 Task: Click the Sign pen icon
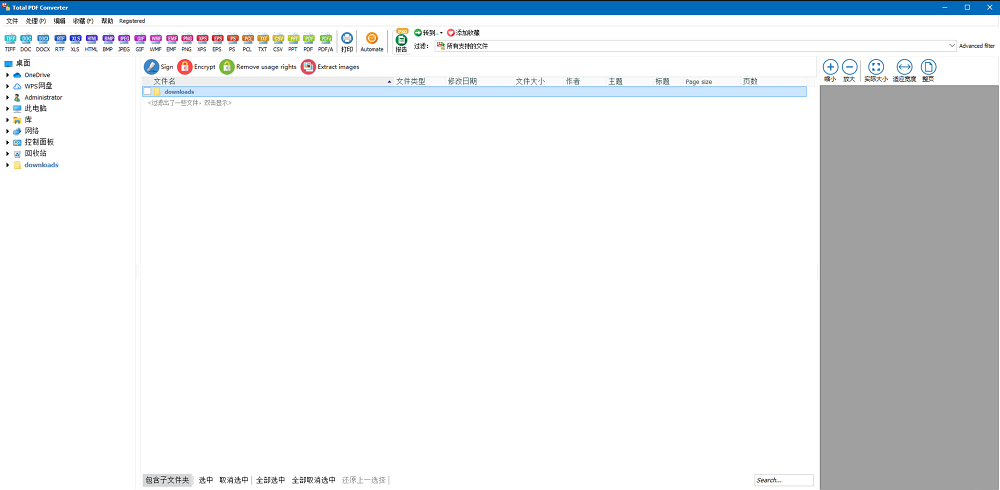pyautogui.click(x=151, y=66)
